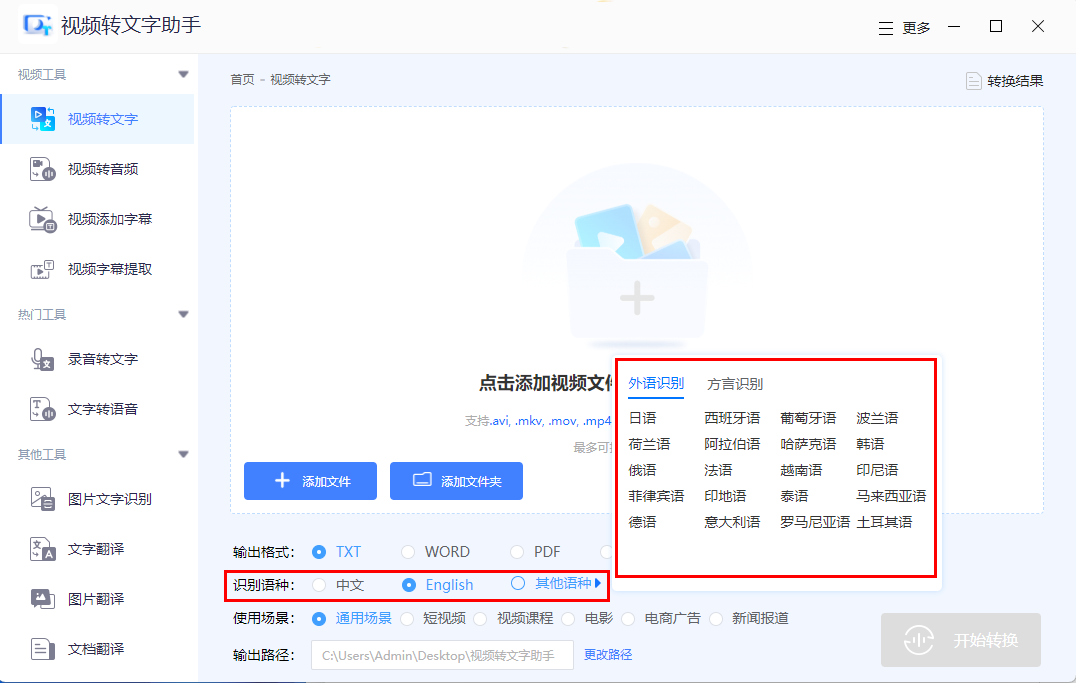Screen dimensions: 1076x683
Task: Click the app logo in title bar
Action: (x=37, y=25)
